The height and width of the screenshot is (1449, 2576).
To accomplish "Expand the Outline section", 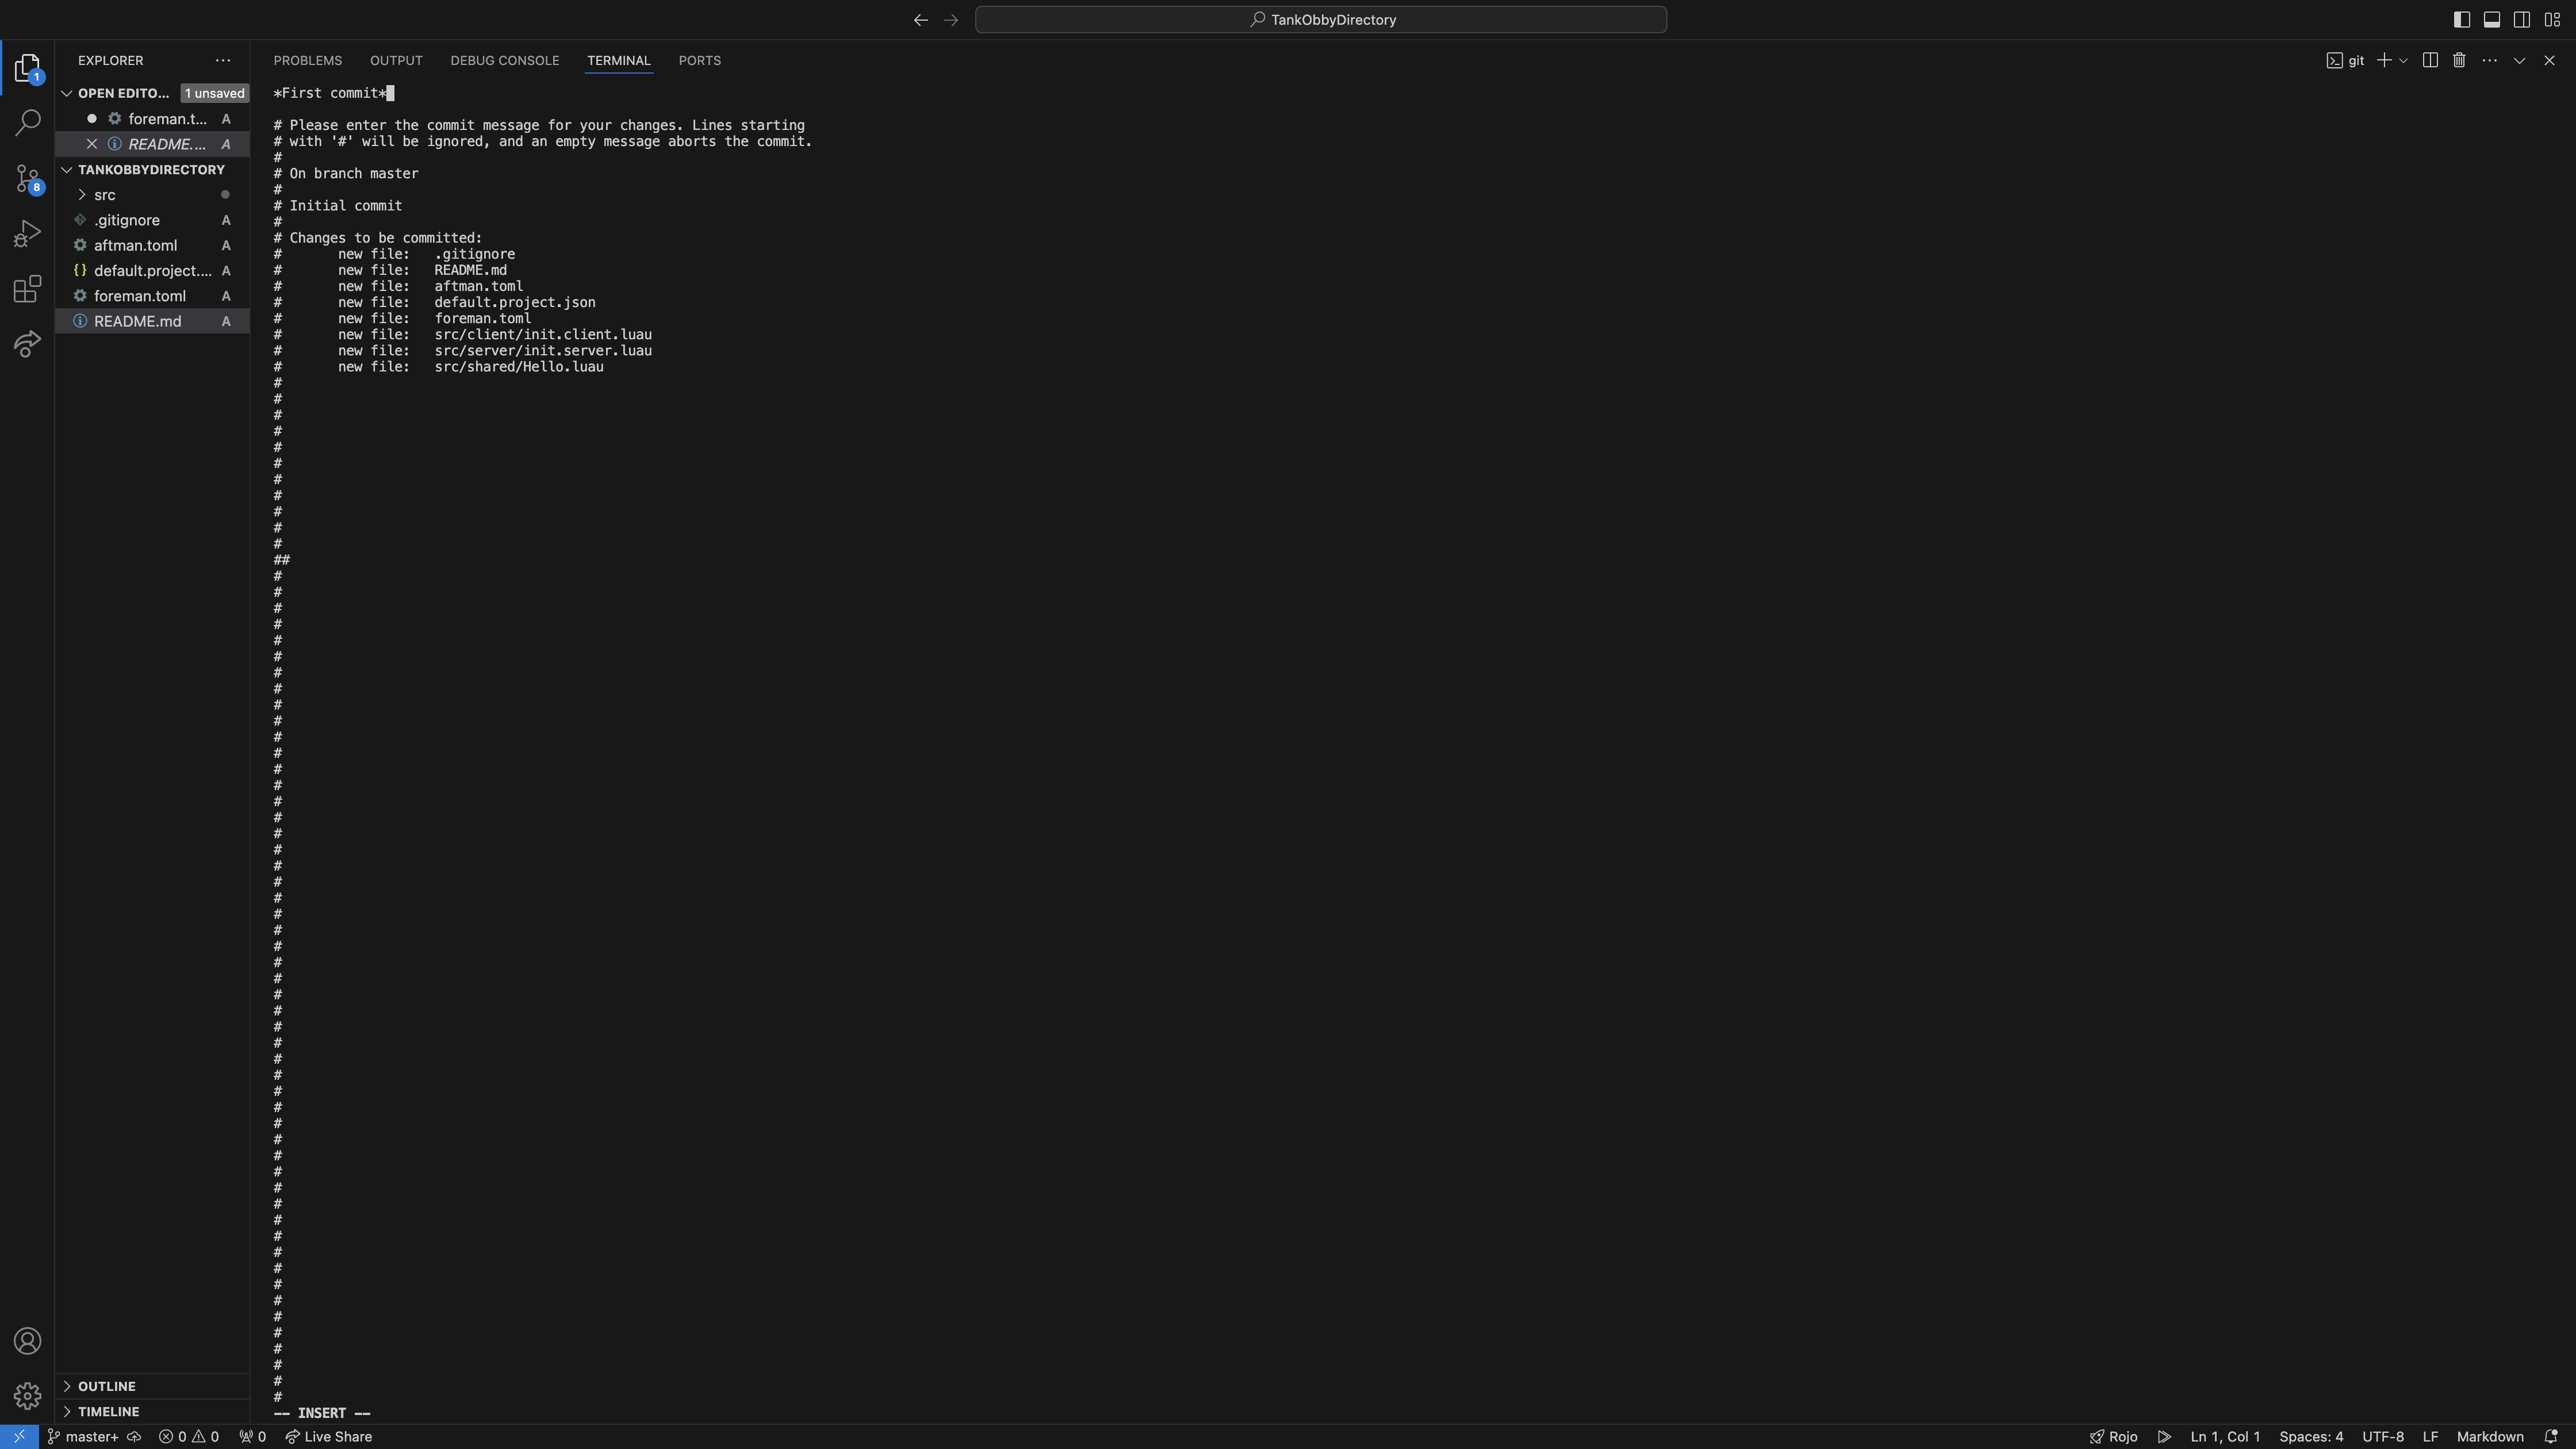I will 106,1386.
